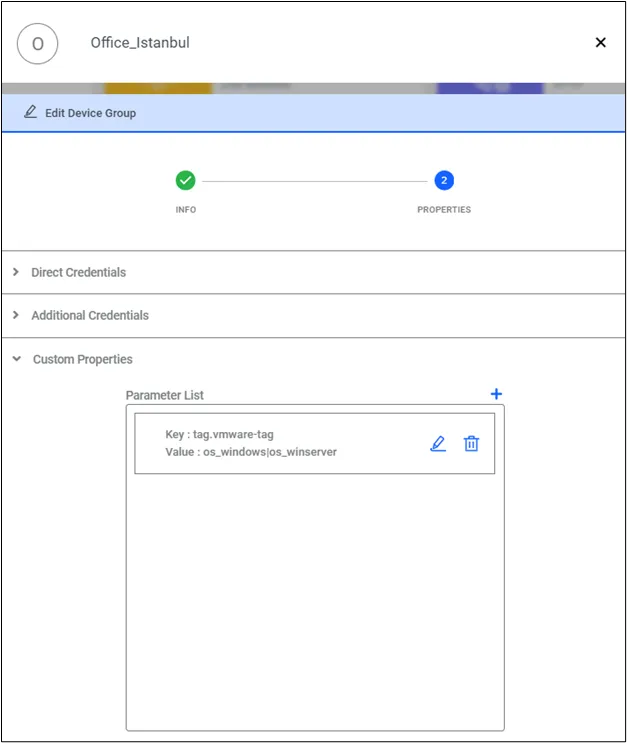Click the Additional Credentials heading
Image resolution: width=627 pixels, height=743 pixels.
(x=90, y=316)
